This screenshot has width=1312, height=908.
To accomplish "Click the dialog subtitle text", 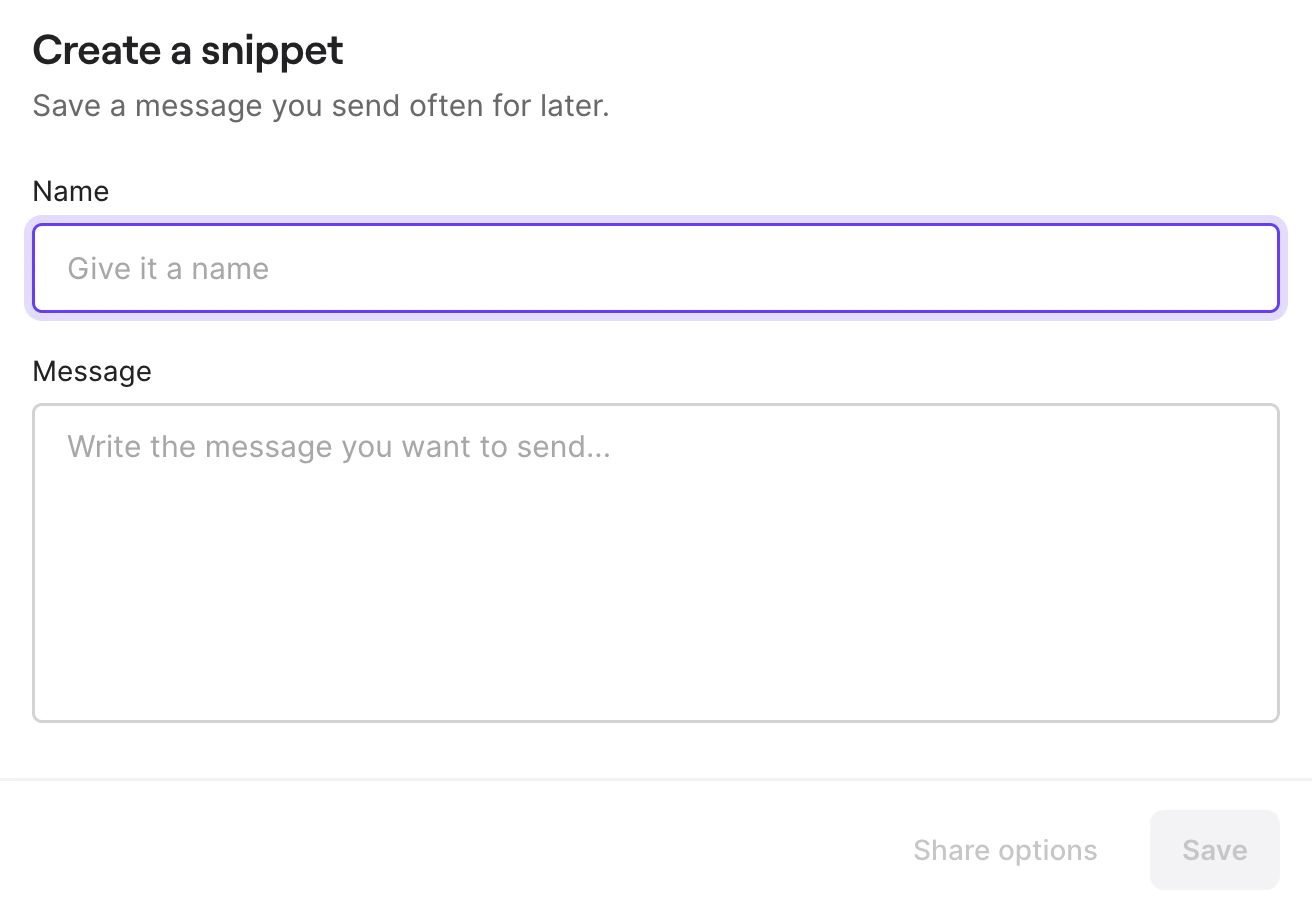I will [321, 105].
